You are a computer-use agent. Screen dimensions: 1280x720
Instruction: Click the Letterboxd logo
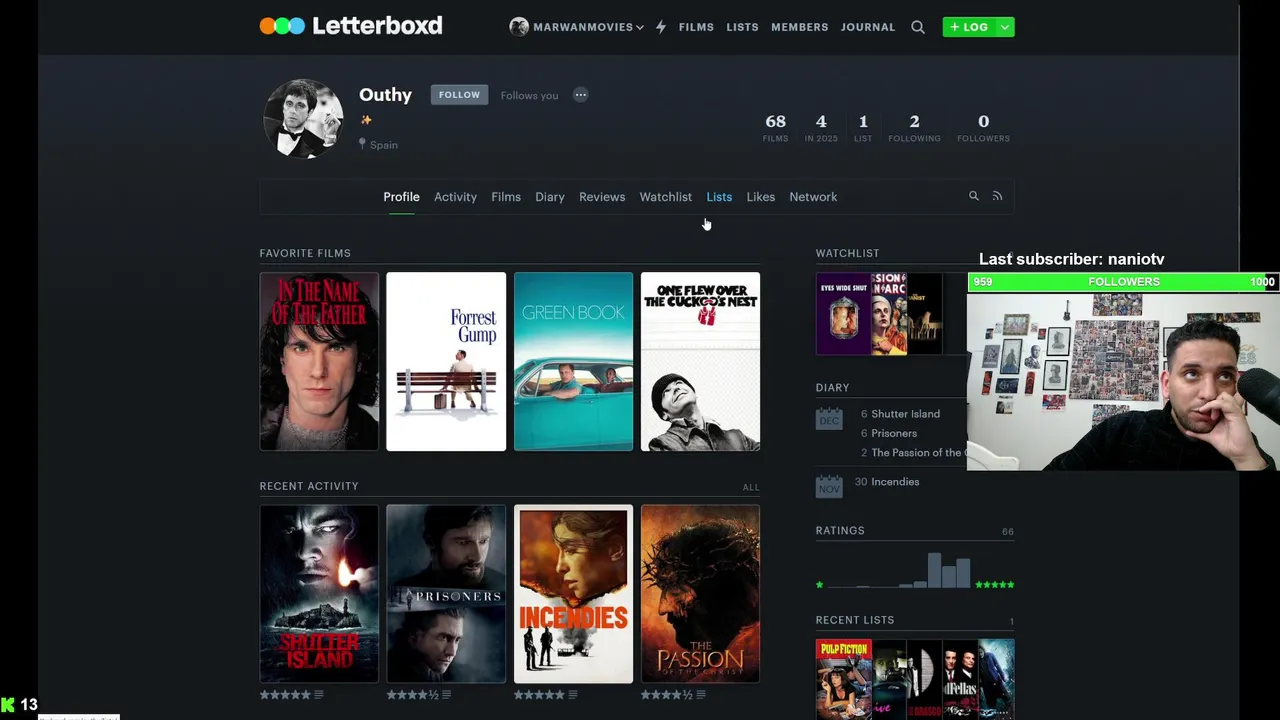click(351, 26)
